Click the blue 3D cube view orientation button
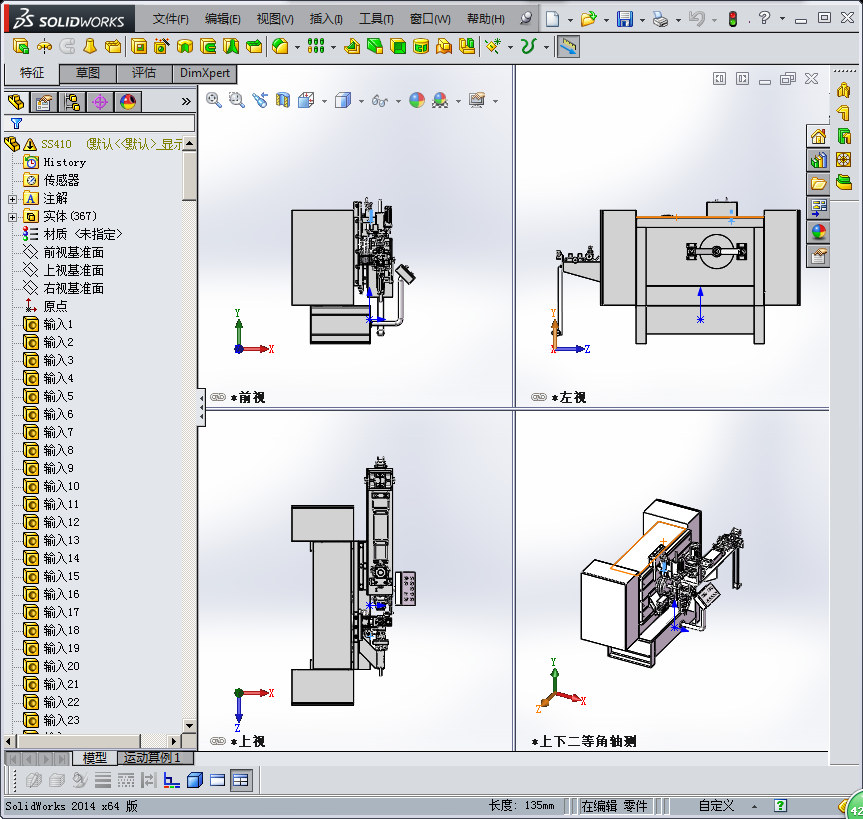 click(195, 780)
